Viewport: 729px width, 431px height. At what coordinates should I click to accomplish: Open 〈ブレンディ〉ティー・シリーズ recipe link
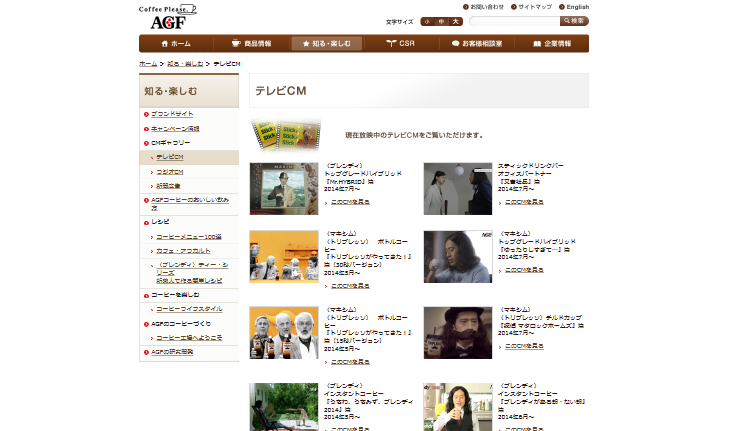click(x=192, y=272)
